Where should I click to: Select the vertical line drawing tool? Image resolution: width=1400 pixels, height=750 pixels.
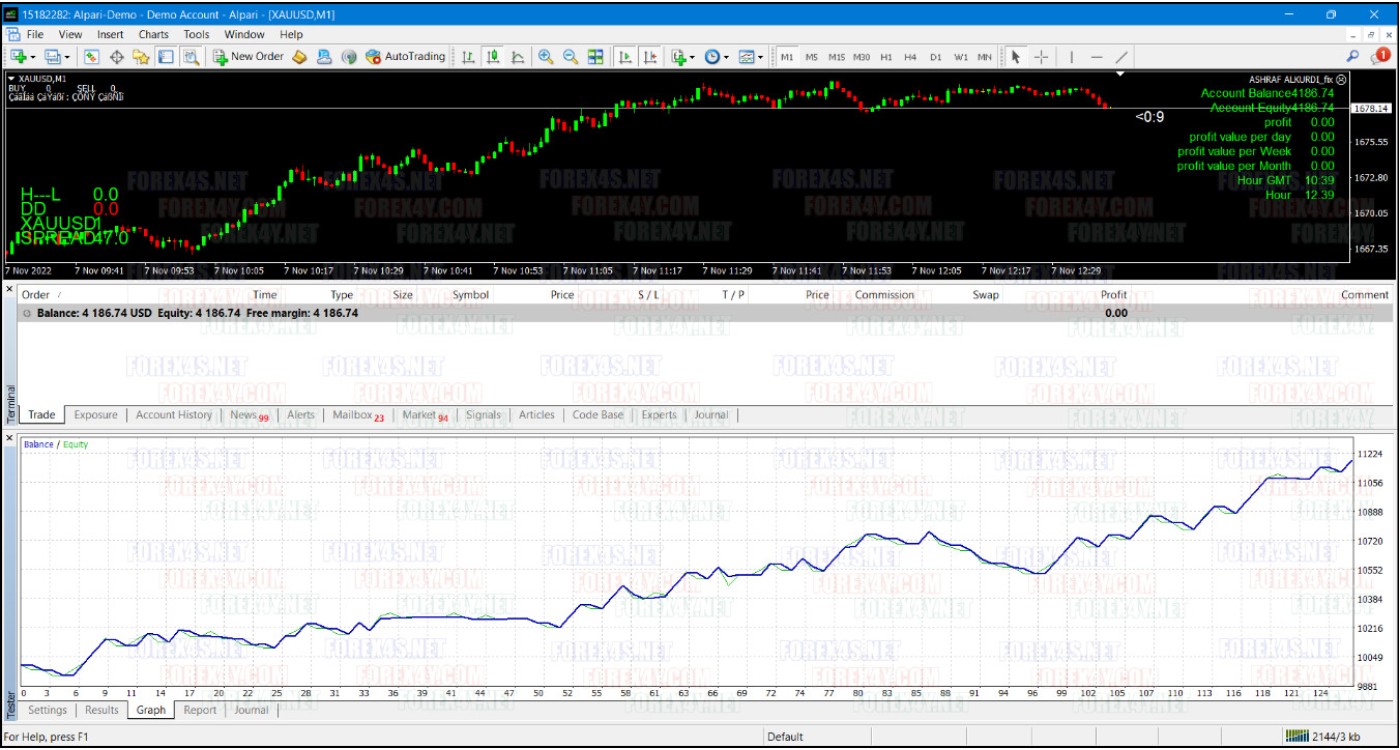(x=1071, y=57)
